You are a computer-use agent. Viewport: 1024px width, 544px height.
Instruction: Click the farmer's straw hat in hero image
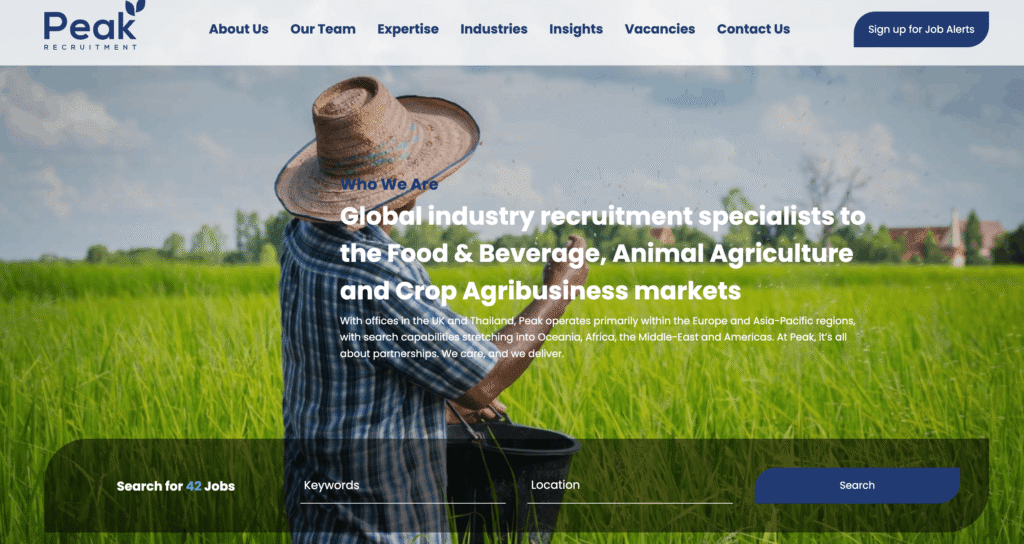(x=377, y=147)
